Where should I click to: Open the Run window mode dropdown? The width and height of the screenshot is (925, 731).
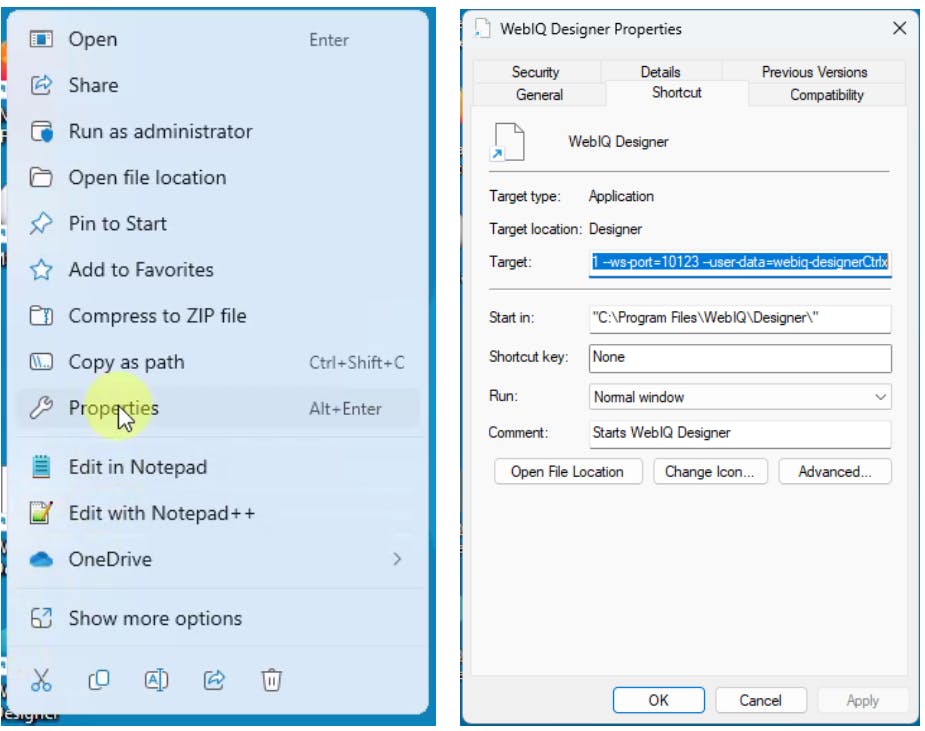pyautogui.click(x=881, y=397)
